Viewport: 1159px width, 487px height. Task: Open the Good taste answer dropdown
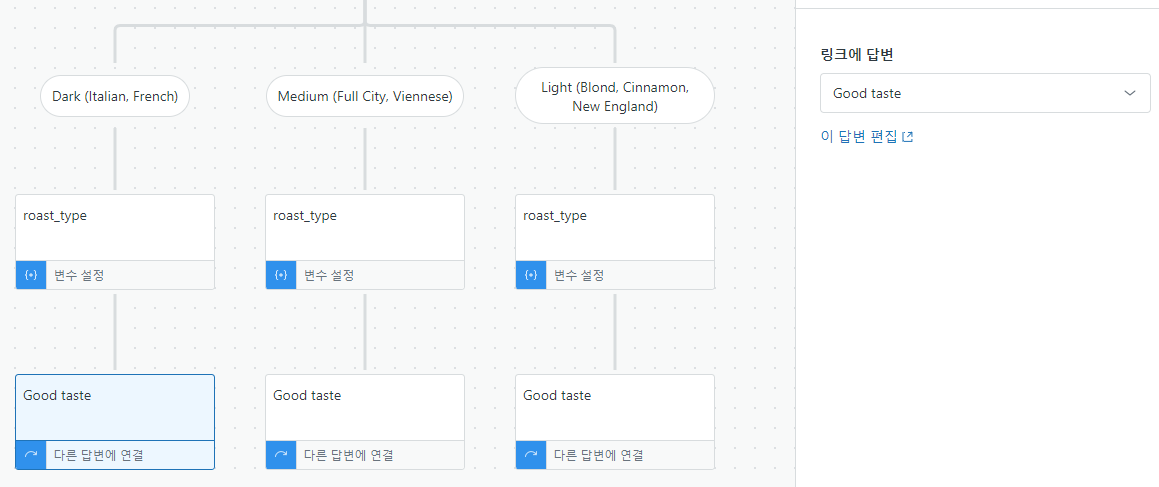[985, 93]
